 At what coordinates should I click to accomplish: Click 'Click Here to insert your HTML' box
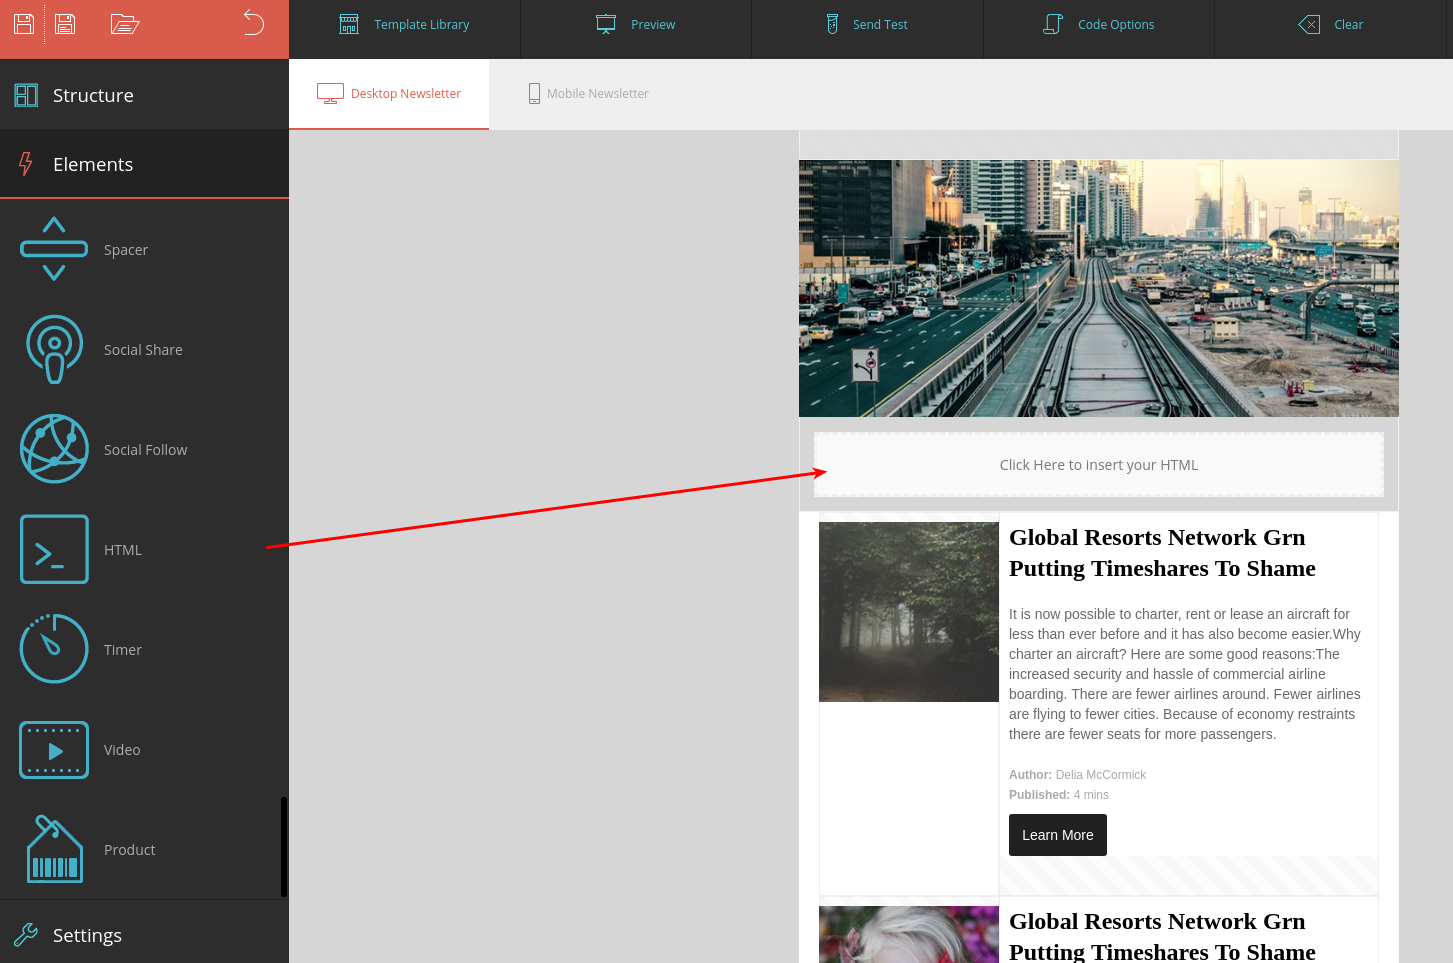(1099, 465)
